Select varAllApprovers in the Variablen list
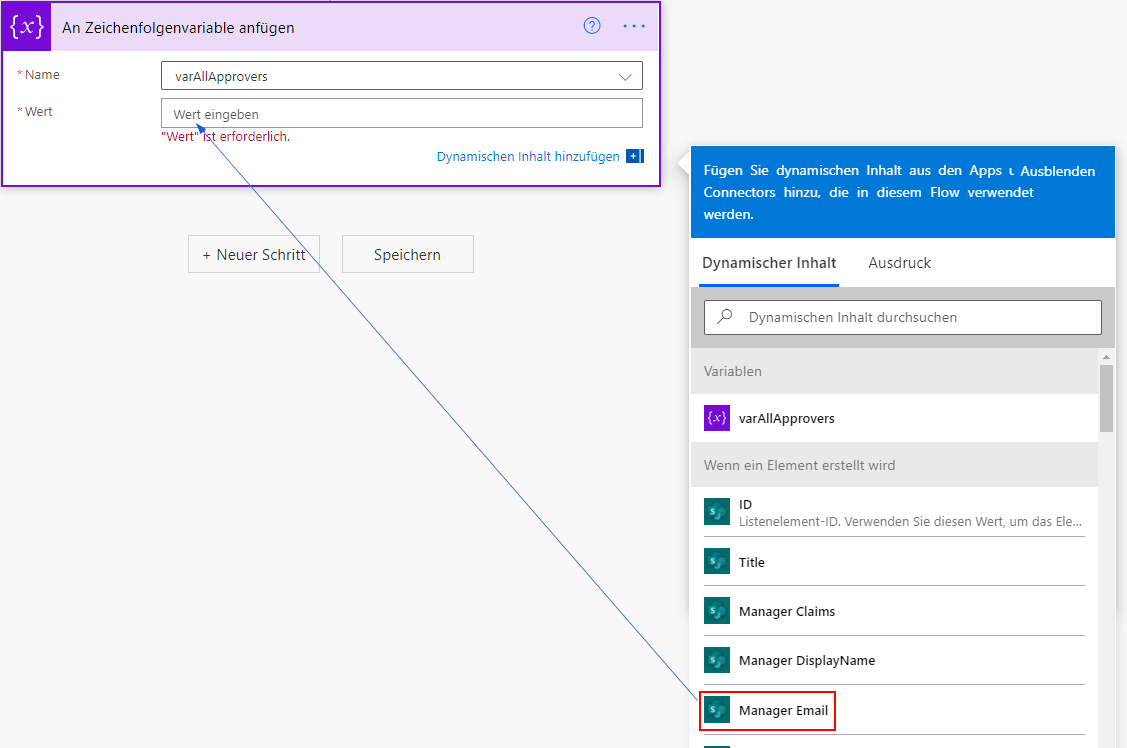This screenshot has height=748, width=1127. coord(894,418)
